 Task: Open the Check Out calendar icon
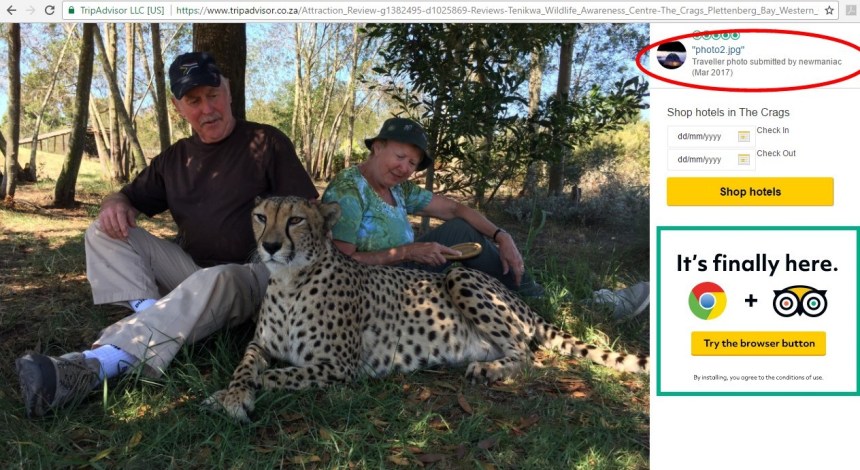pos(743,159)
